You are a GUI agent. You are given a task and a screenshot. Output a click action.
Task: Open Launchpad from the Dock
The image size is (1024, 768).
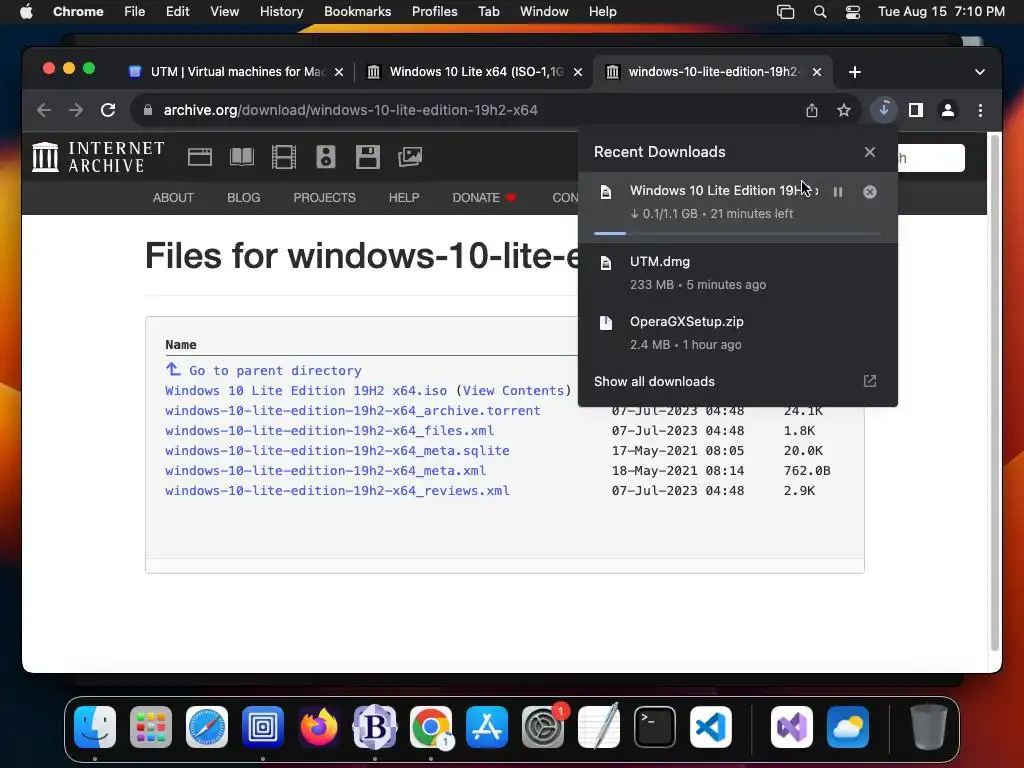[x=151, y=727]
